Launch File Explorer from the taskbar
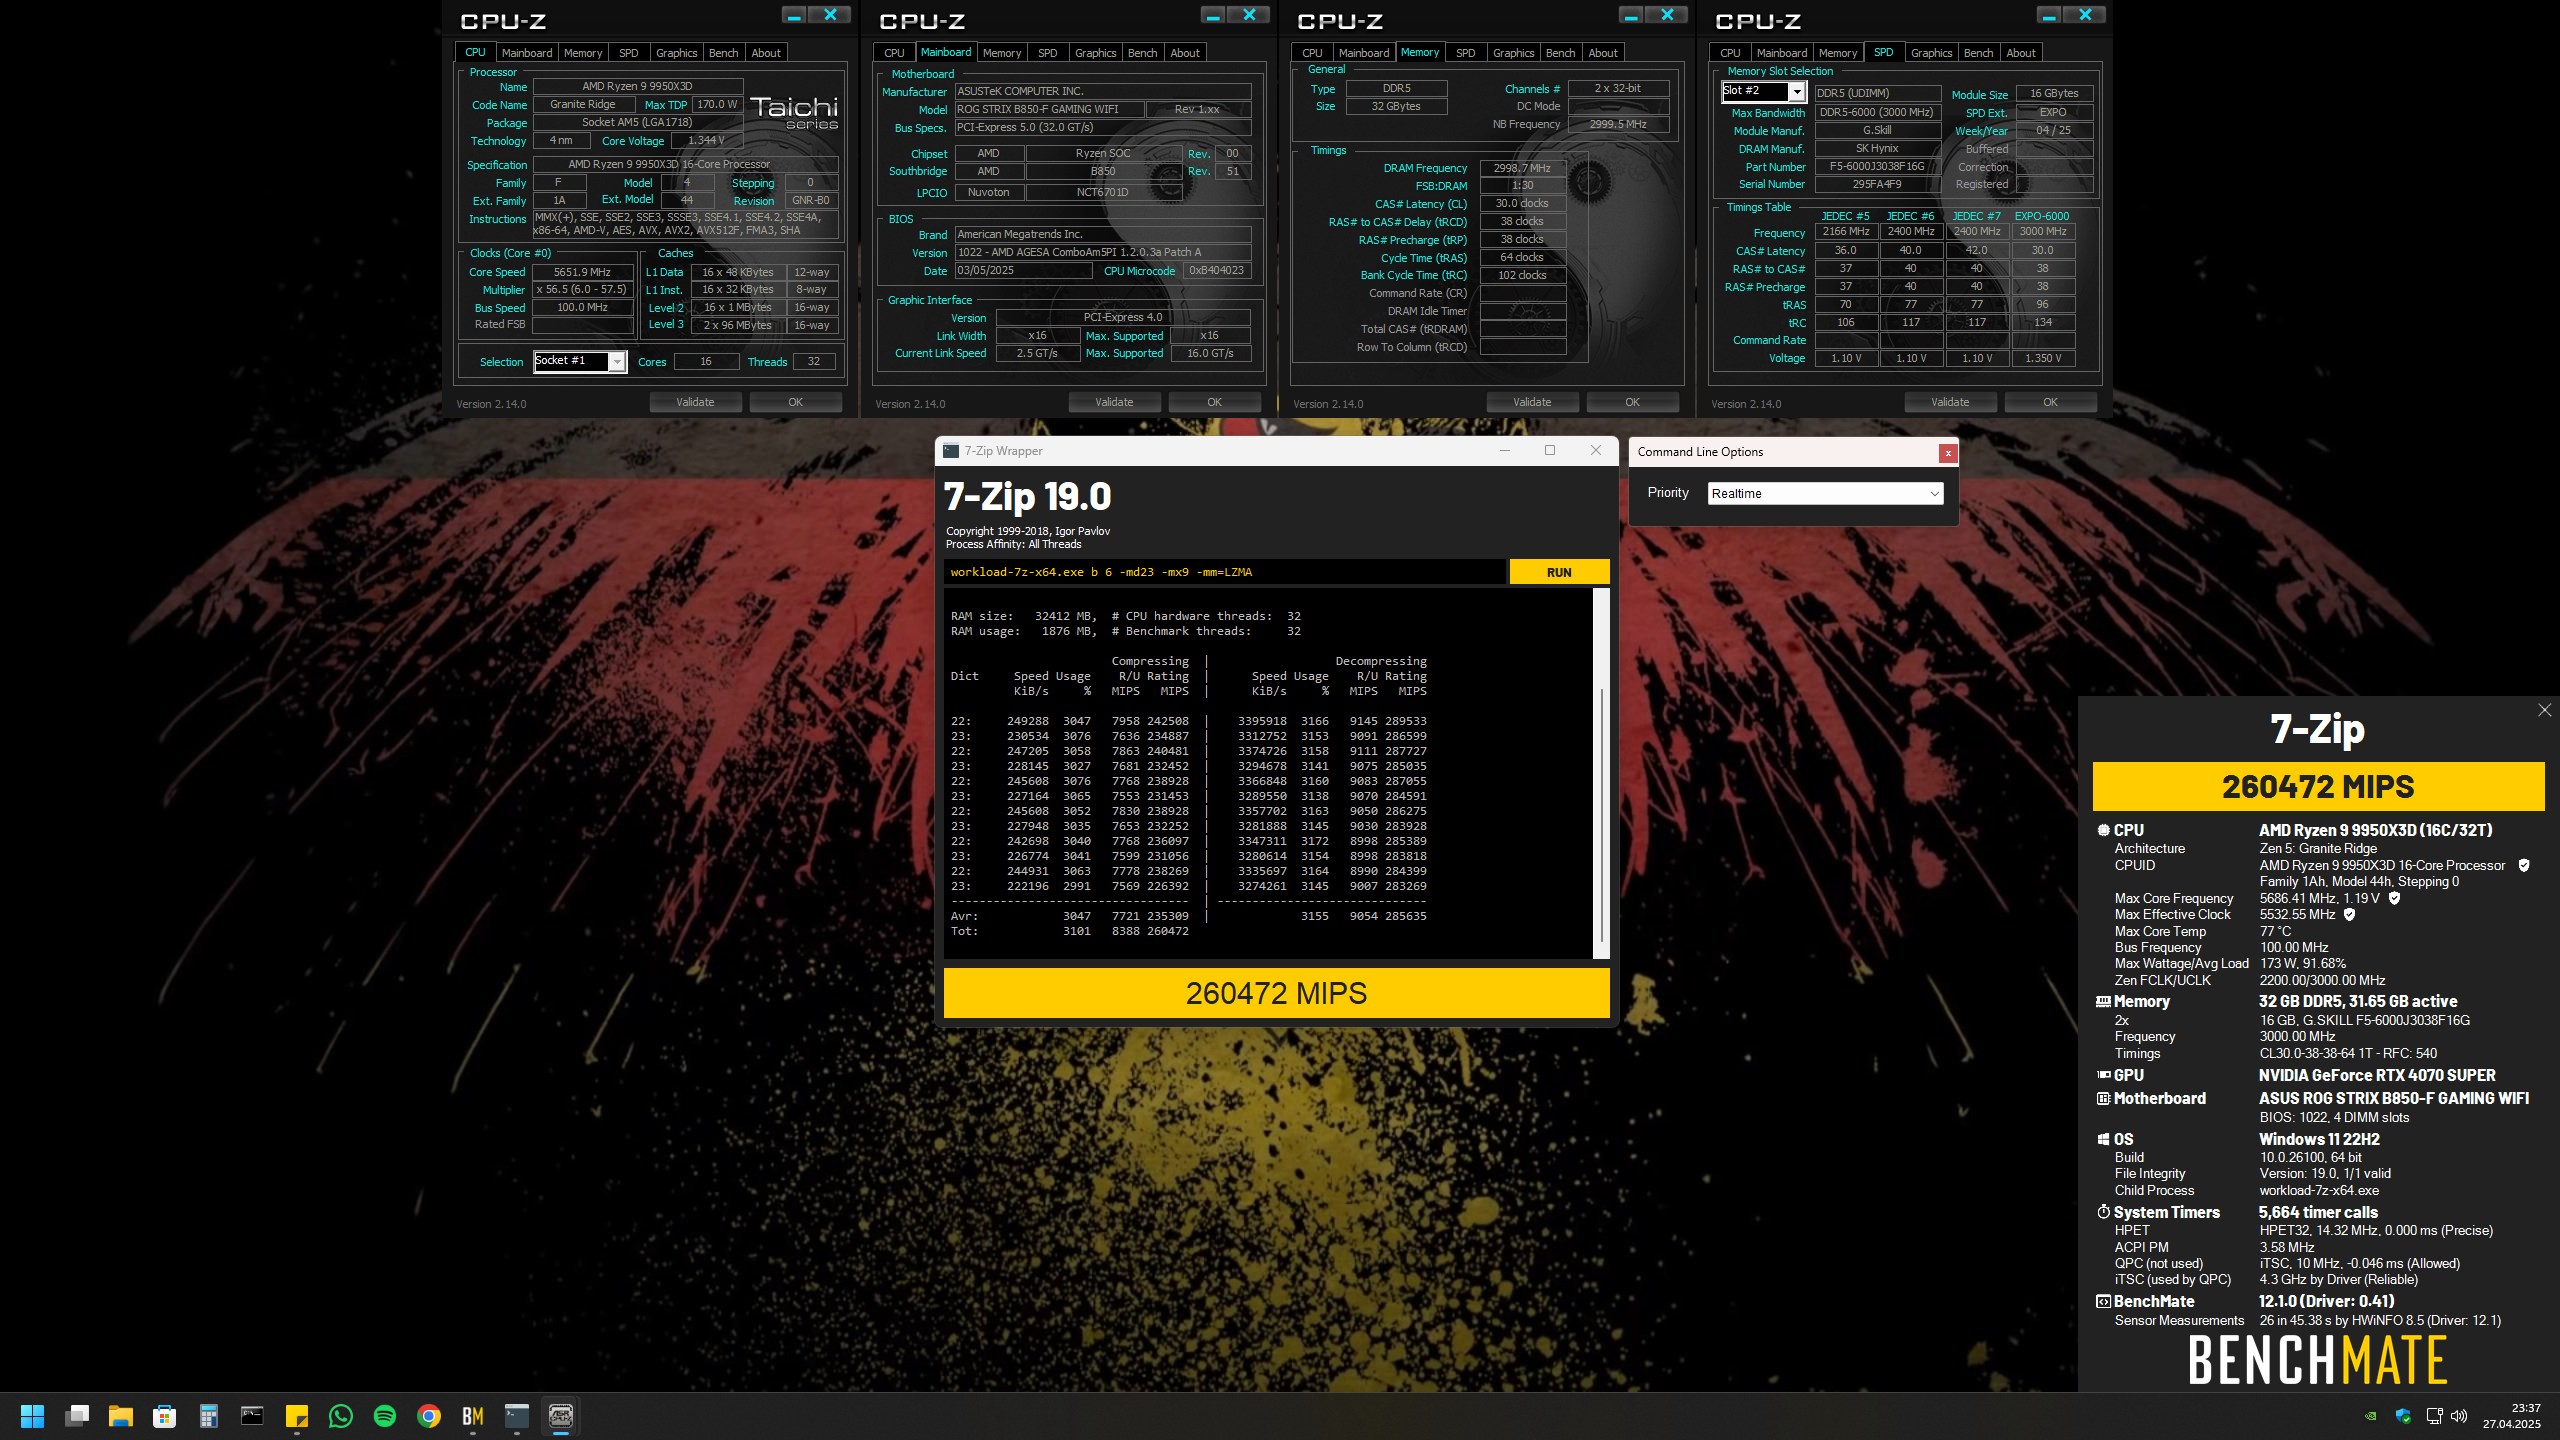Viewport: 2560px width, 1440px height. click(121, 1416)
